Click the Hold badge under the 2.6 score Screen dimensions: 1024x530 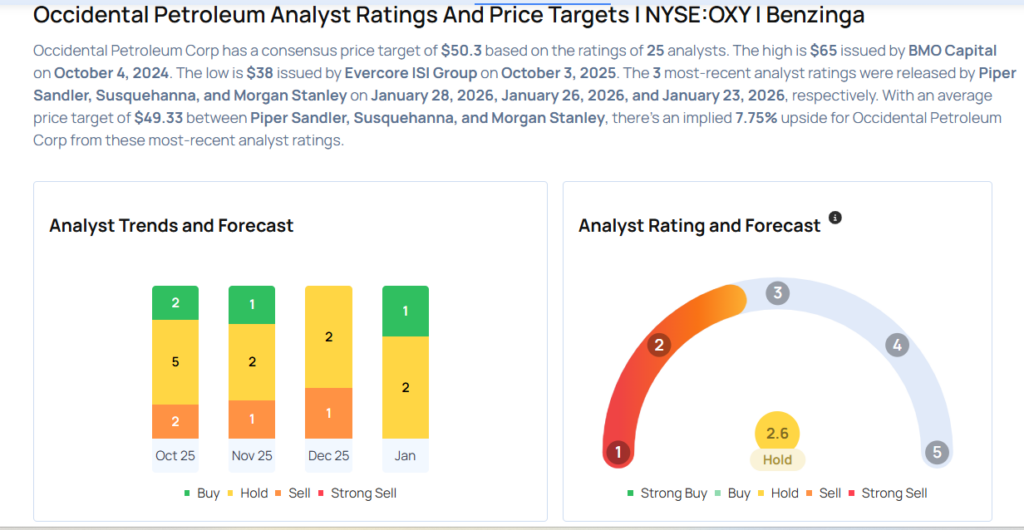777,460
